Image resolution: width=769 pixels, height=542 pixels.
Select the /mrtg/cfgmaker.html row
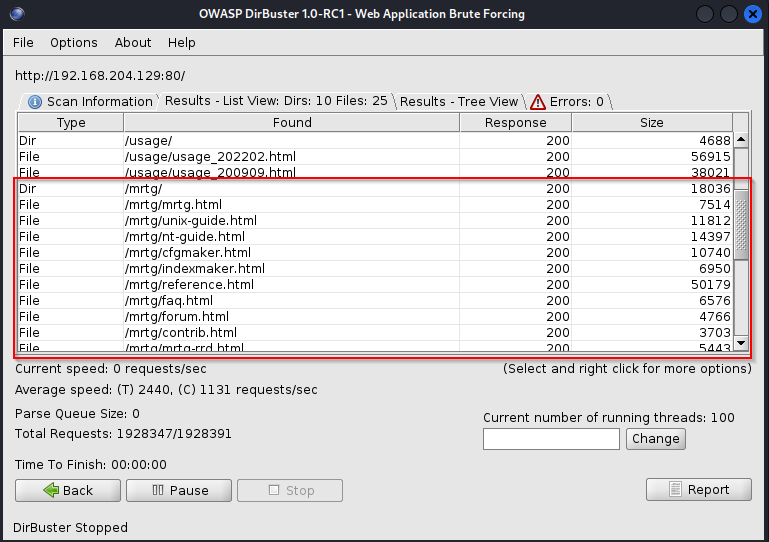coord(375,253)
